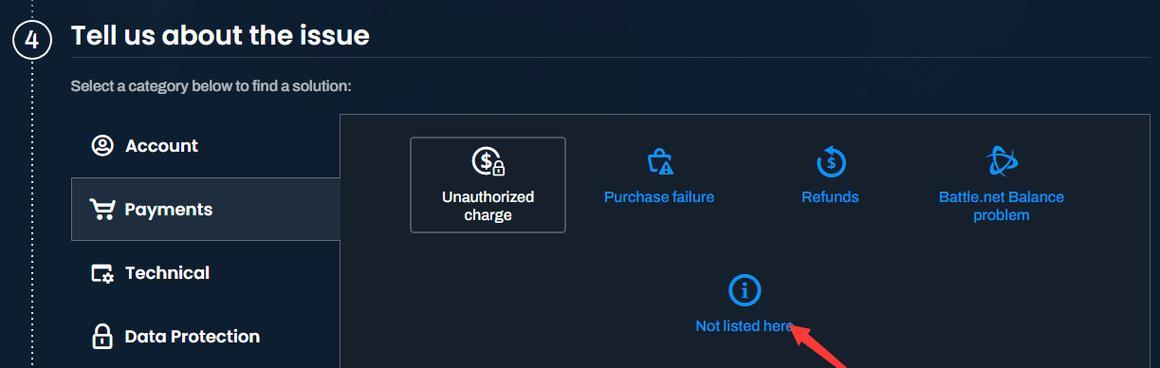Select the Payments category tab
The image size is (1160, 368).
[x=206, y=210]
